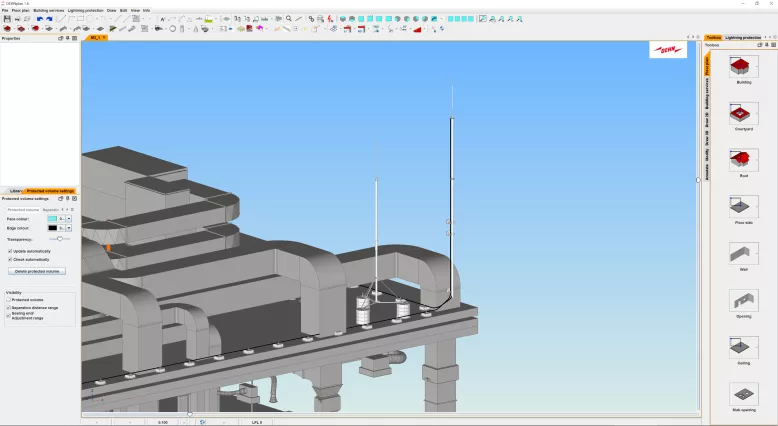Open the Edit menu

coord(124,10)
